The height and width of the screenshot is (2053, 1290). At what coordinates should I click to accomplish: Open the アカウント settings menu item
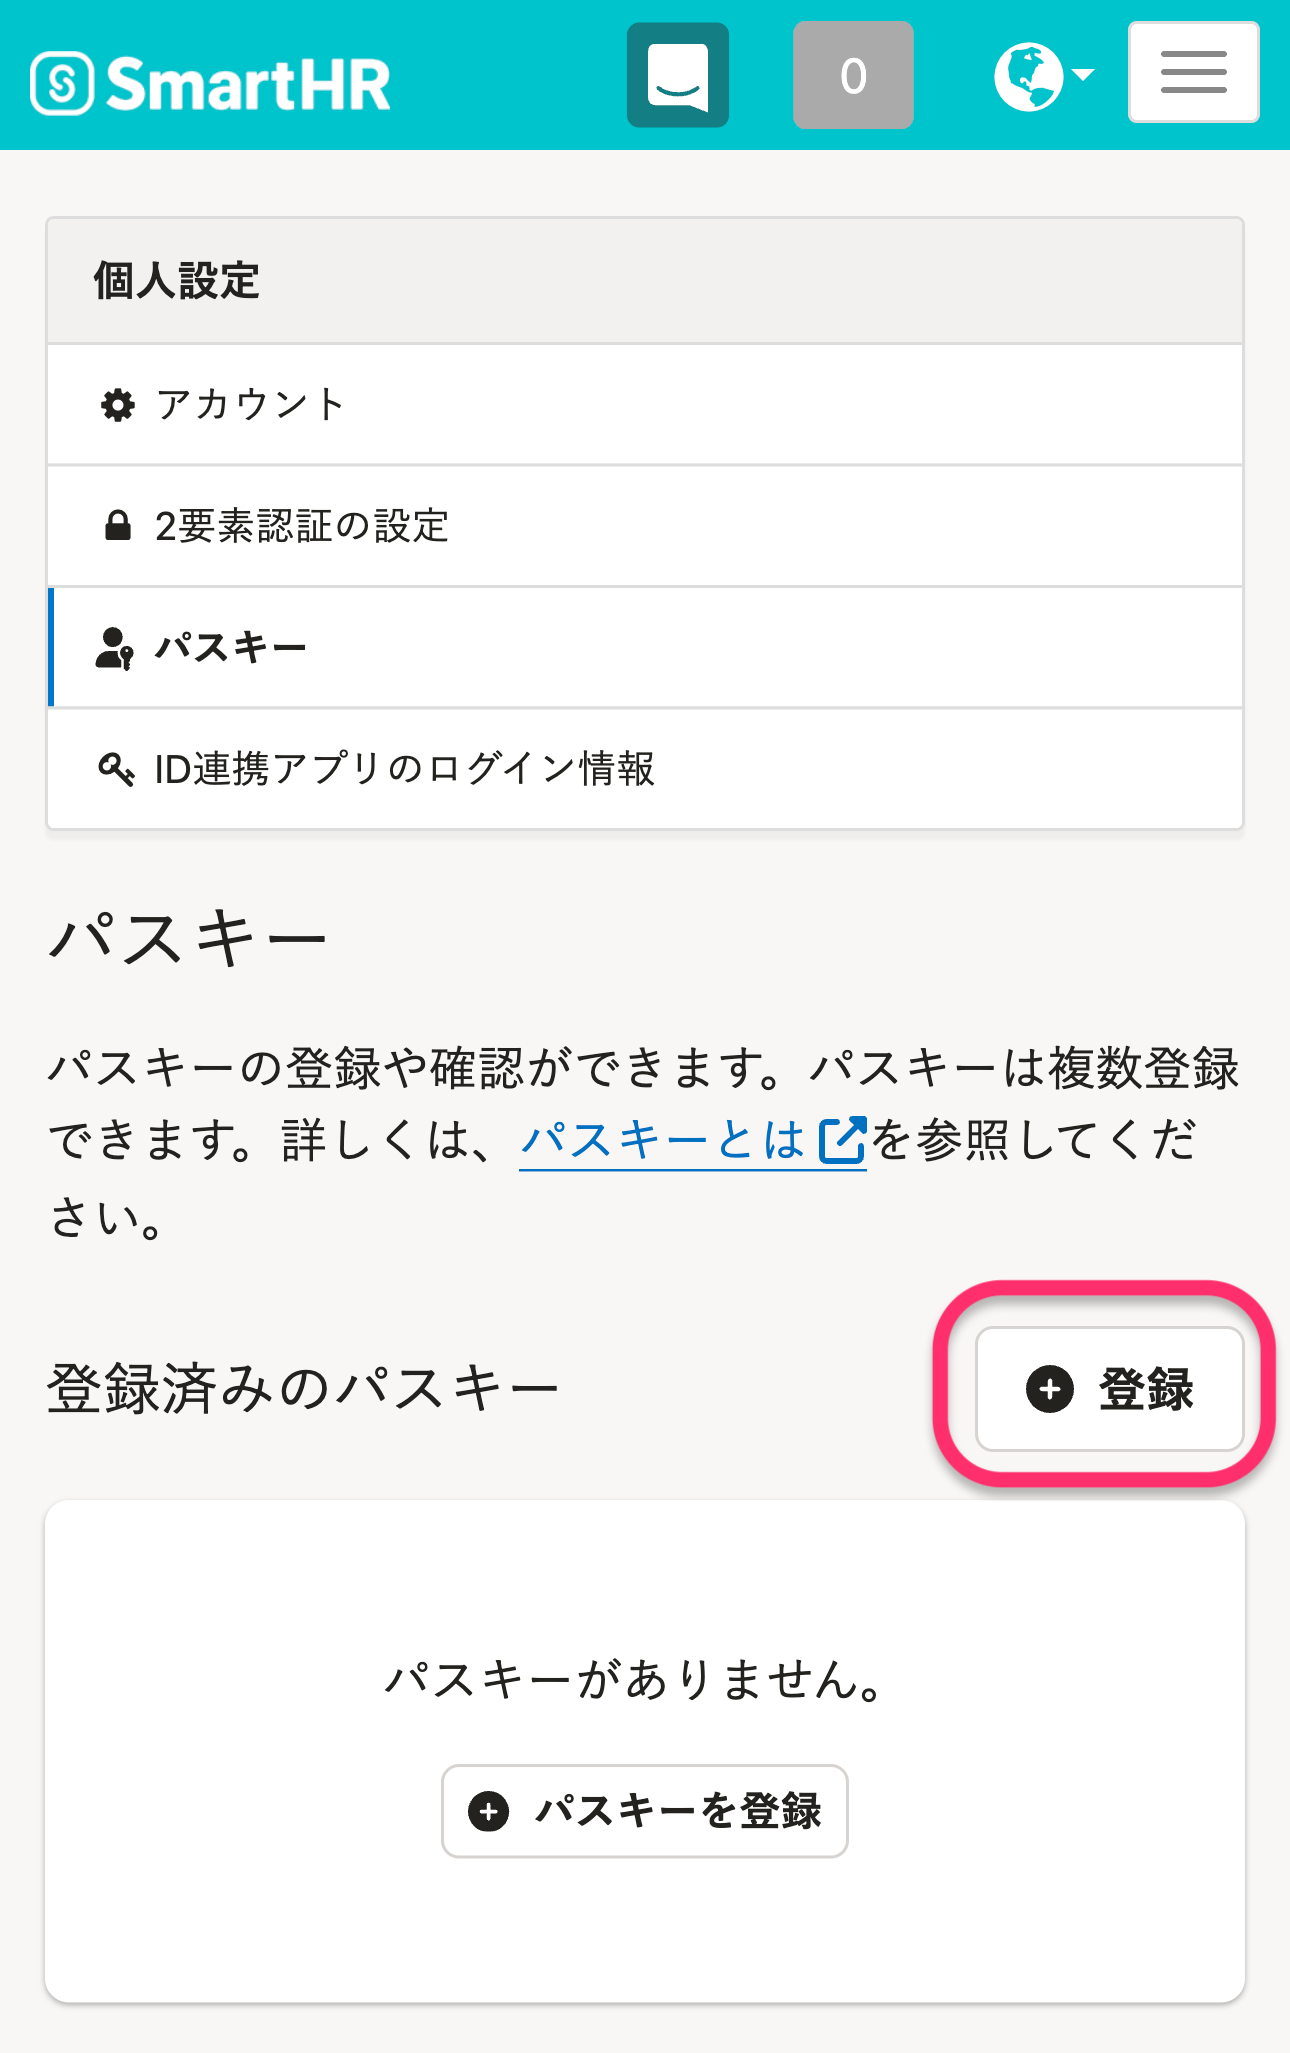pyautogui.click(x=250, y=405)
